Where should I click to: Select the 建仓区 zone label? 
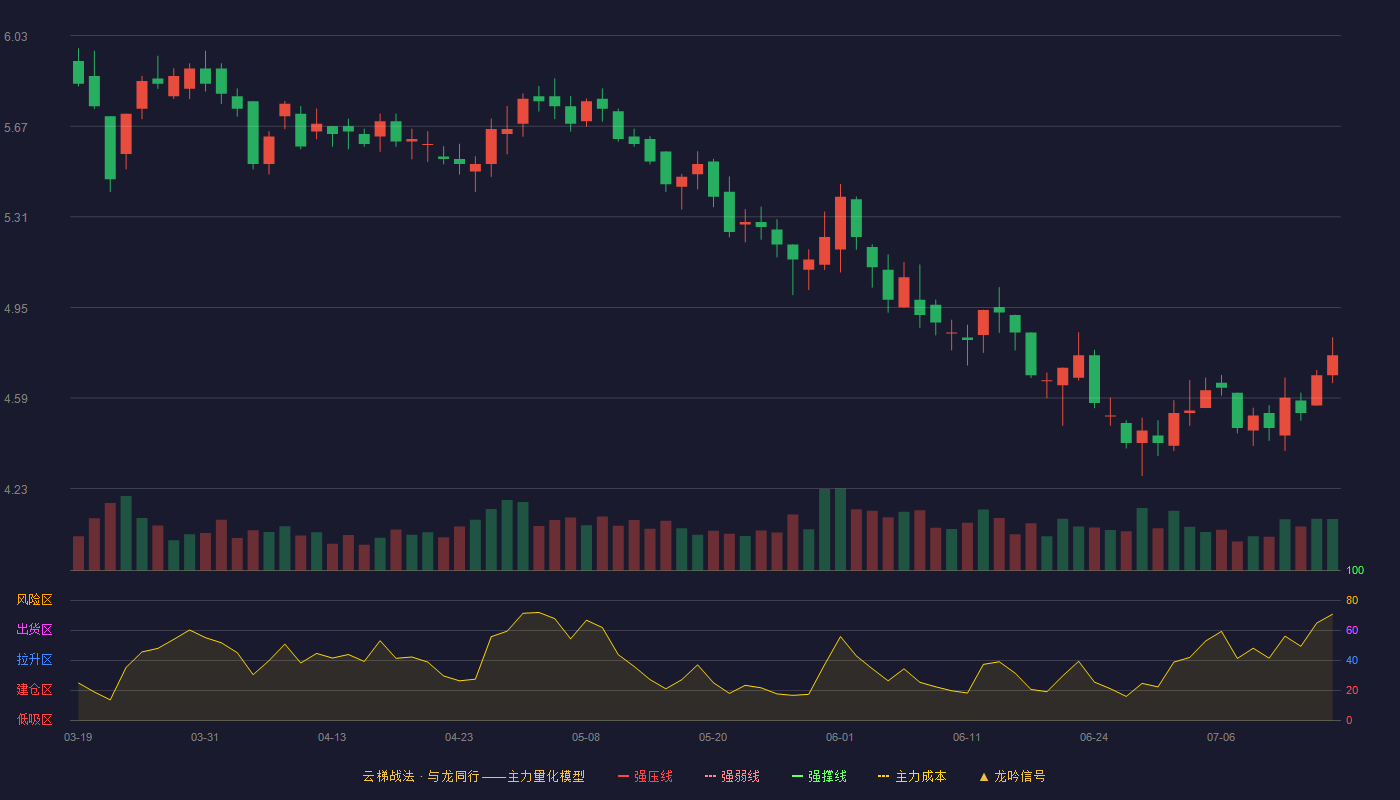point(35,690)
